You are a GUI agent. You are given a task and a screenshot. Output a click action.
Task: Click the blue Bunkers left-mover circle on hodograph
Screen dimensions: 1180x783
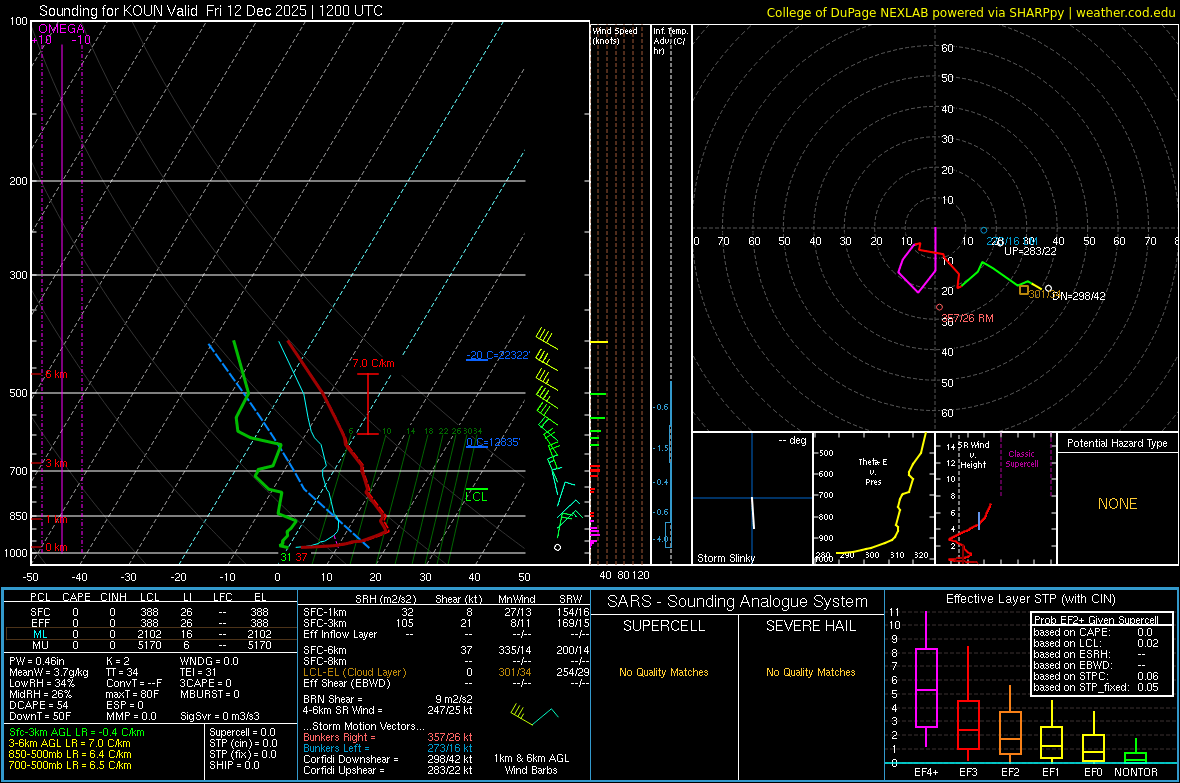984,230
